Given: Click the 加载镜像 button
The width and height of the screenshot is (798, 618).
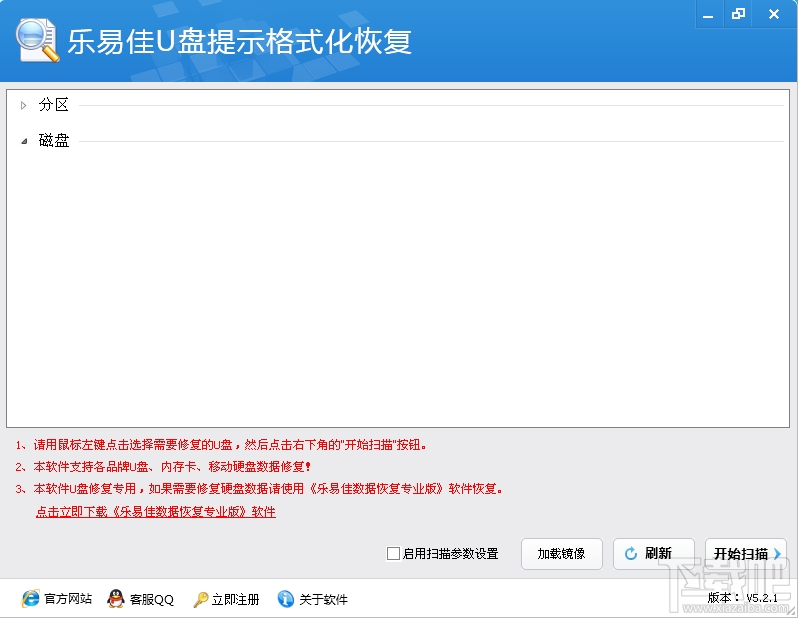Looking at the screenshot, I should [x=562, y=553].
